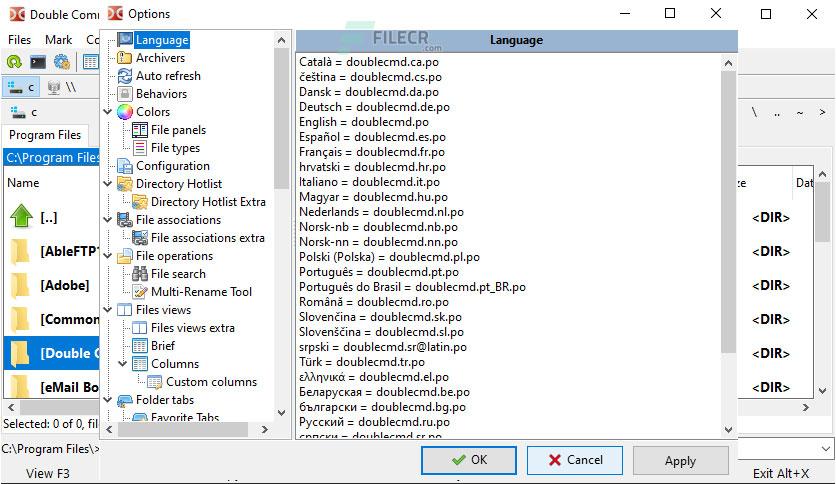Select drive c button in drive bar
Viewport: 836px width, 484px height.
click(x=21, y=87)
